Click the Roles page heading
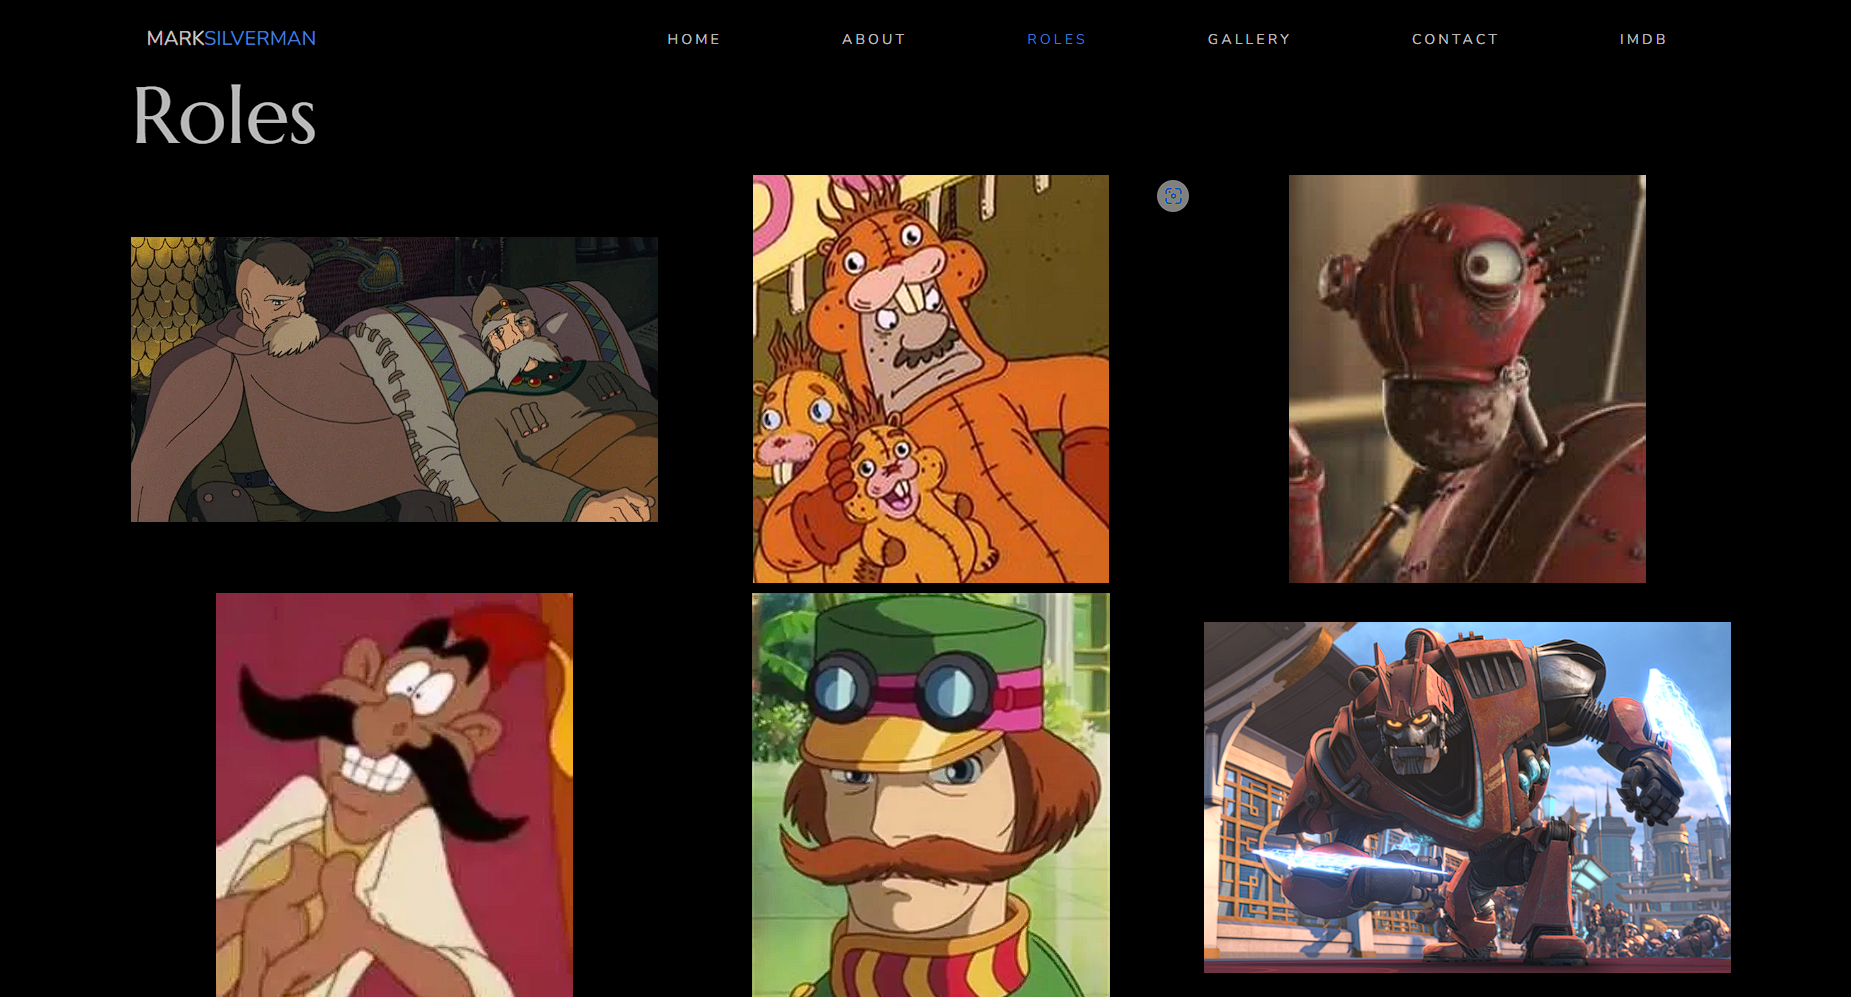The width and height of the screenshot is (1851, 997). tap(224, 116)
